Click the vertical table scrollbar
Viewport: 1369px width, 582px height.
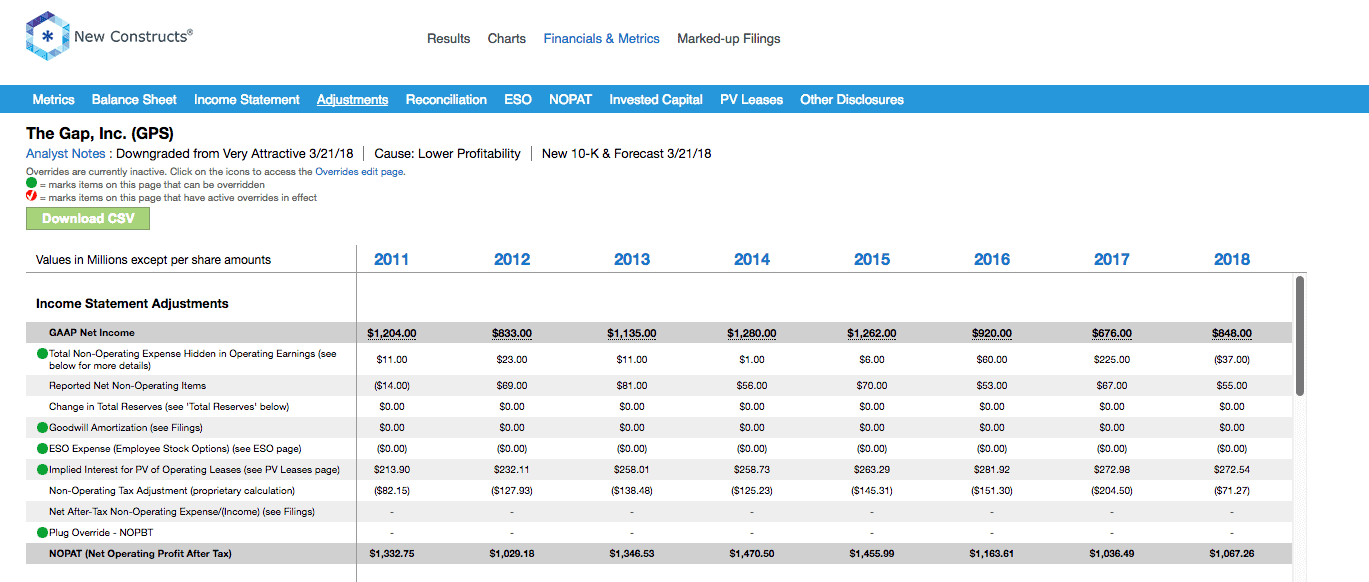(1300, 335)
